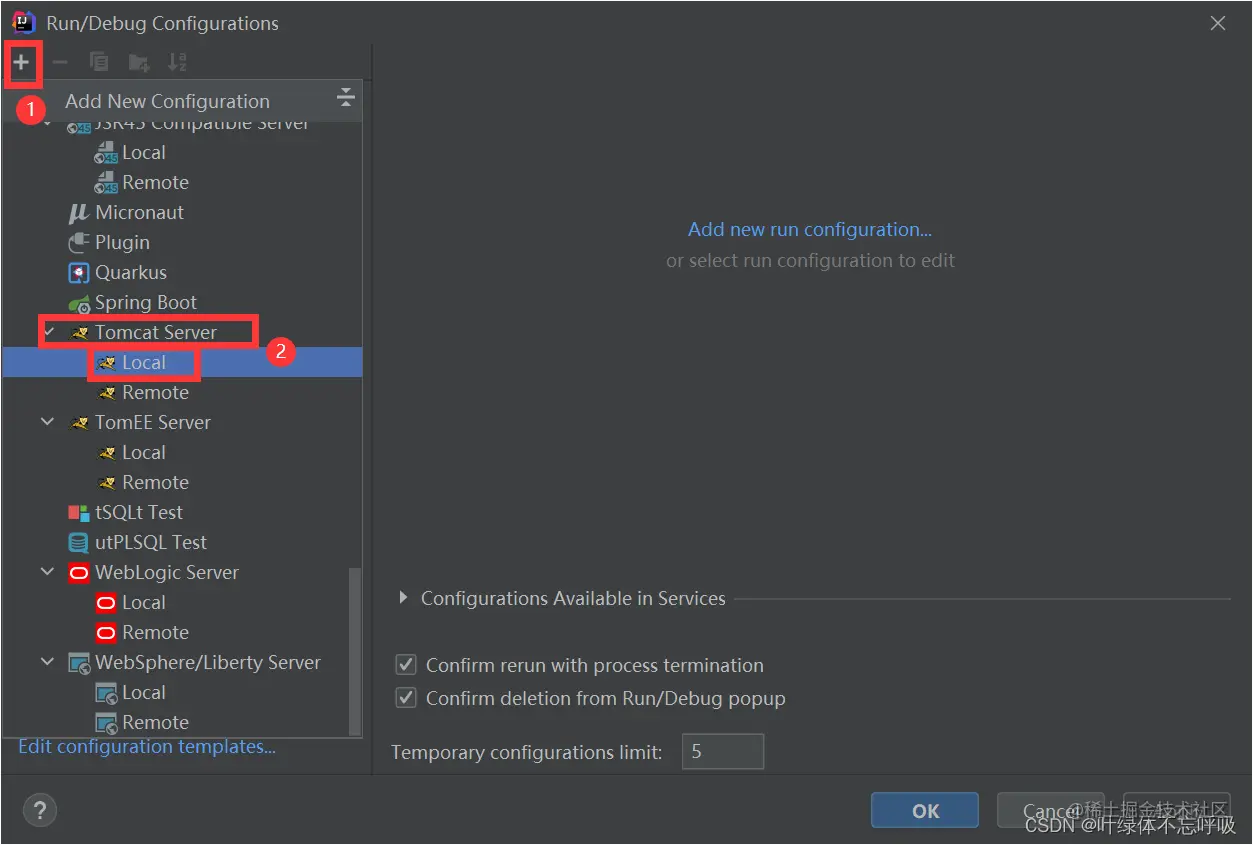The image size is (1253, 845).
Task: Click the Tomcat icon beside the Tomcat Remote row
Action: [107, 393]
